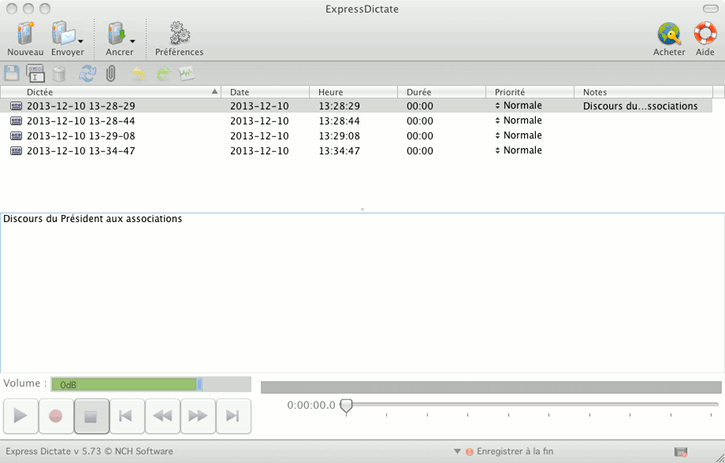
Task: Select dictation 2013-12-10 13-34-47 row
Action: pos(80,151)
